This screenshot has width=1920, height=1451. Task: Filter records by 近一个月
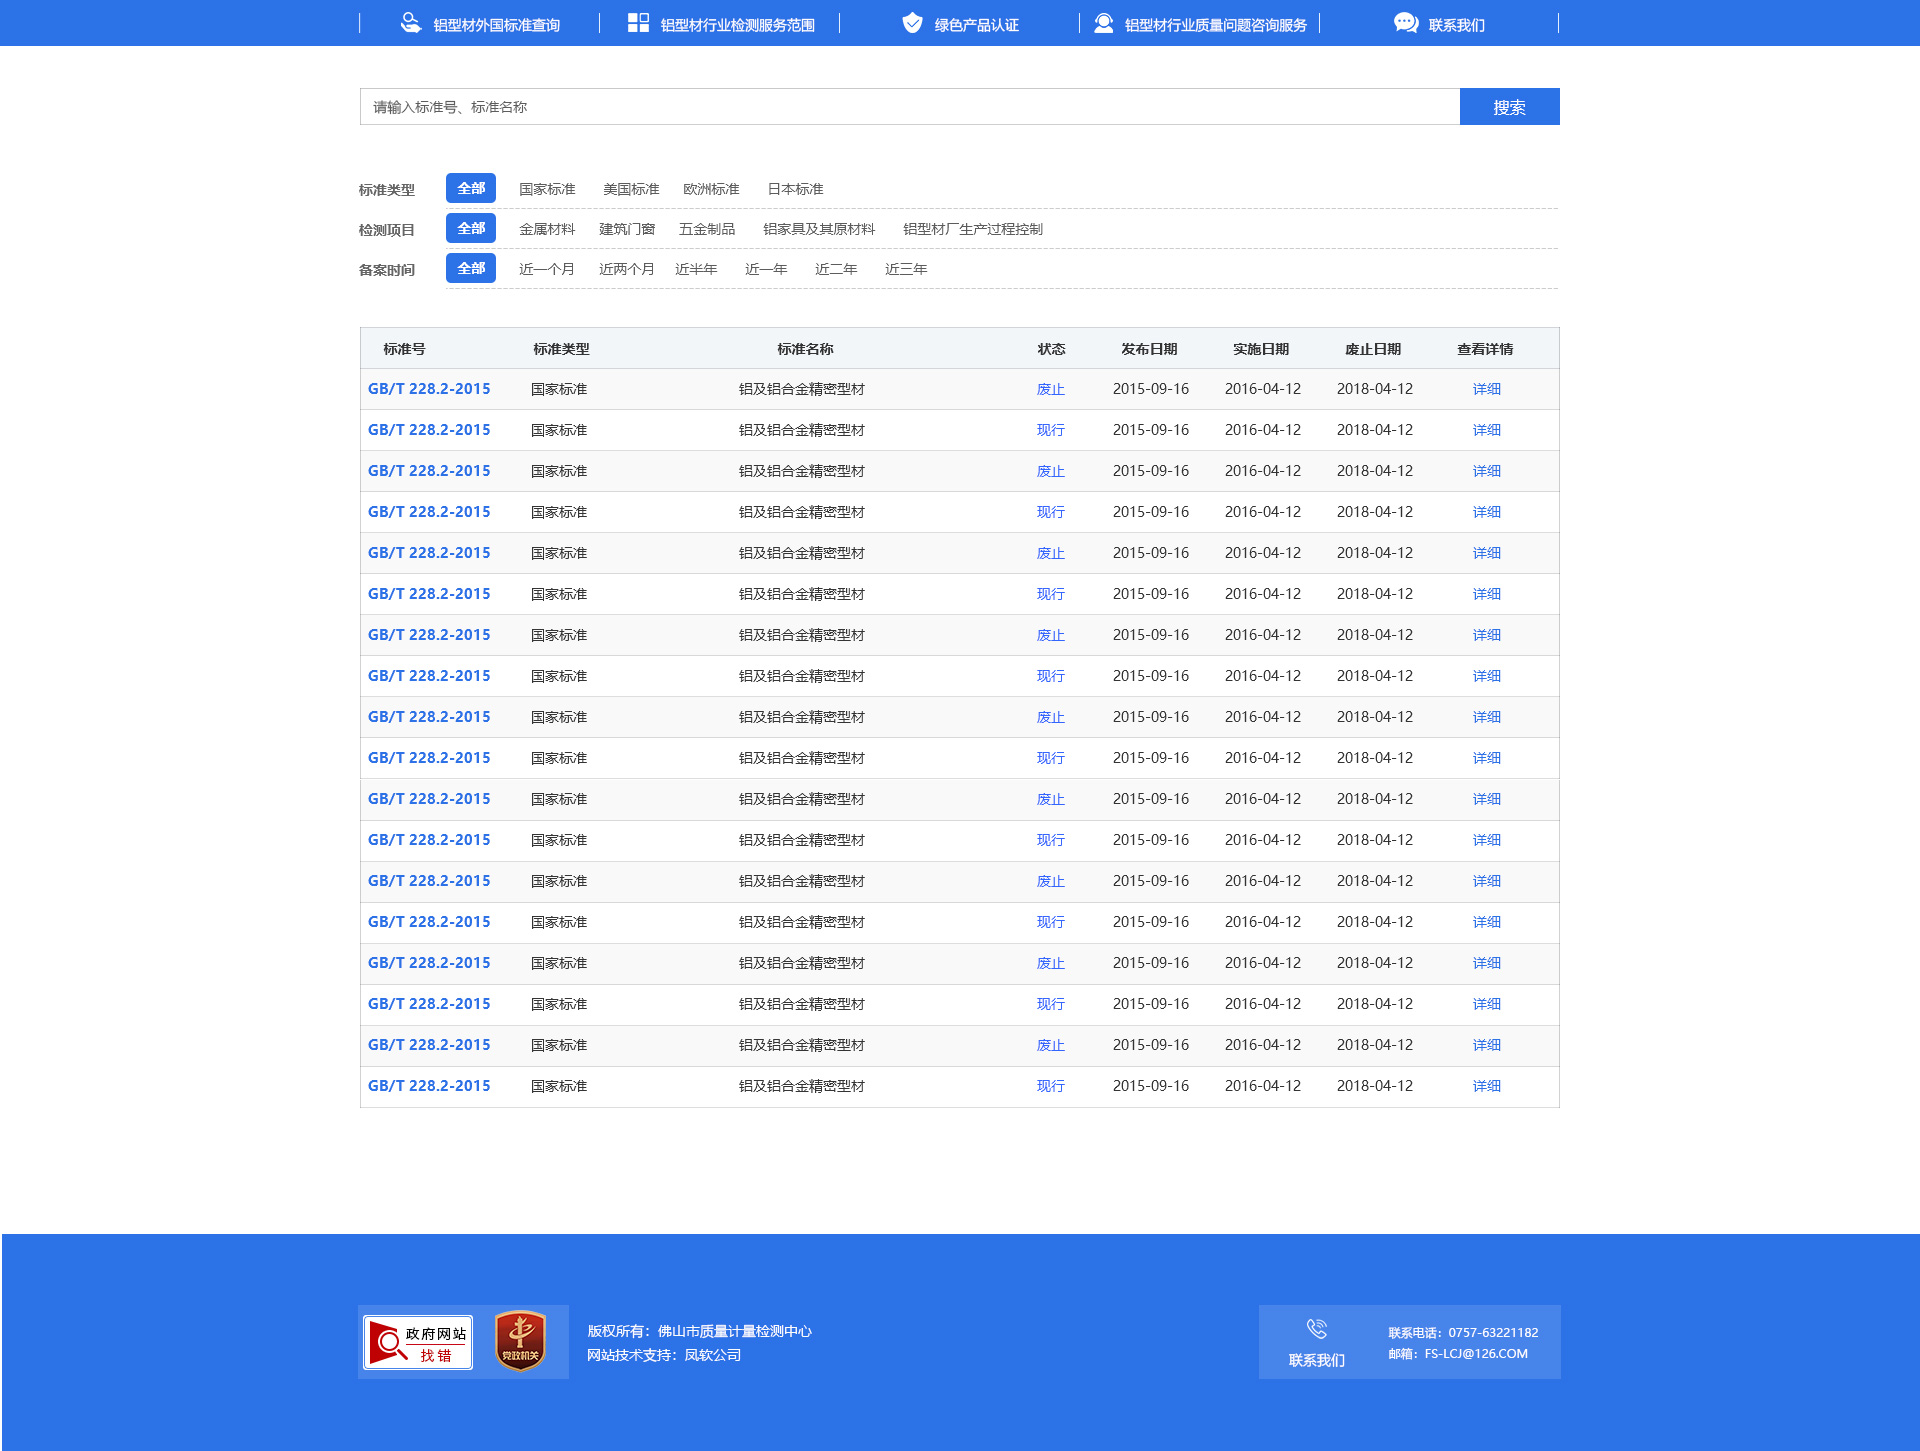coord(547,269)
